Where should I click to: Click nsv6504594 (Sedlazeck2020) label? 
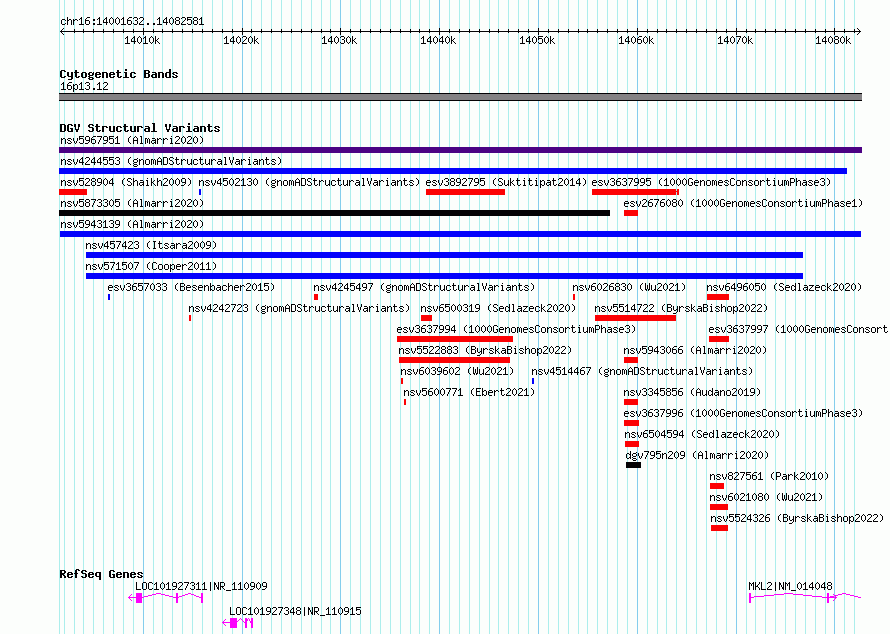pos(702,434)
